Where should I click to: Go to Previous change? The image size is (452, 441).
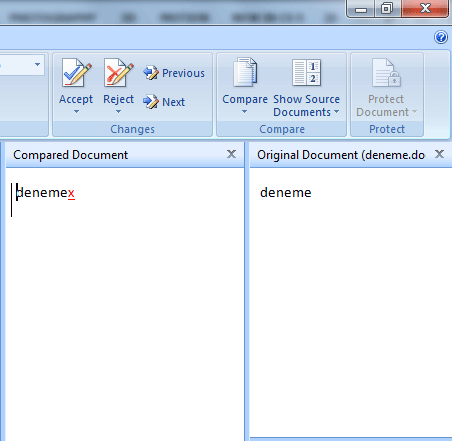174,73
